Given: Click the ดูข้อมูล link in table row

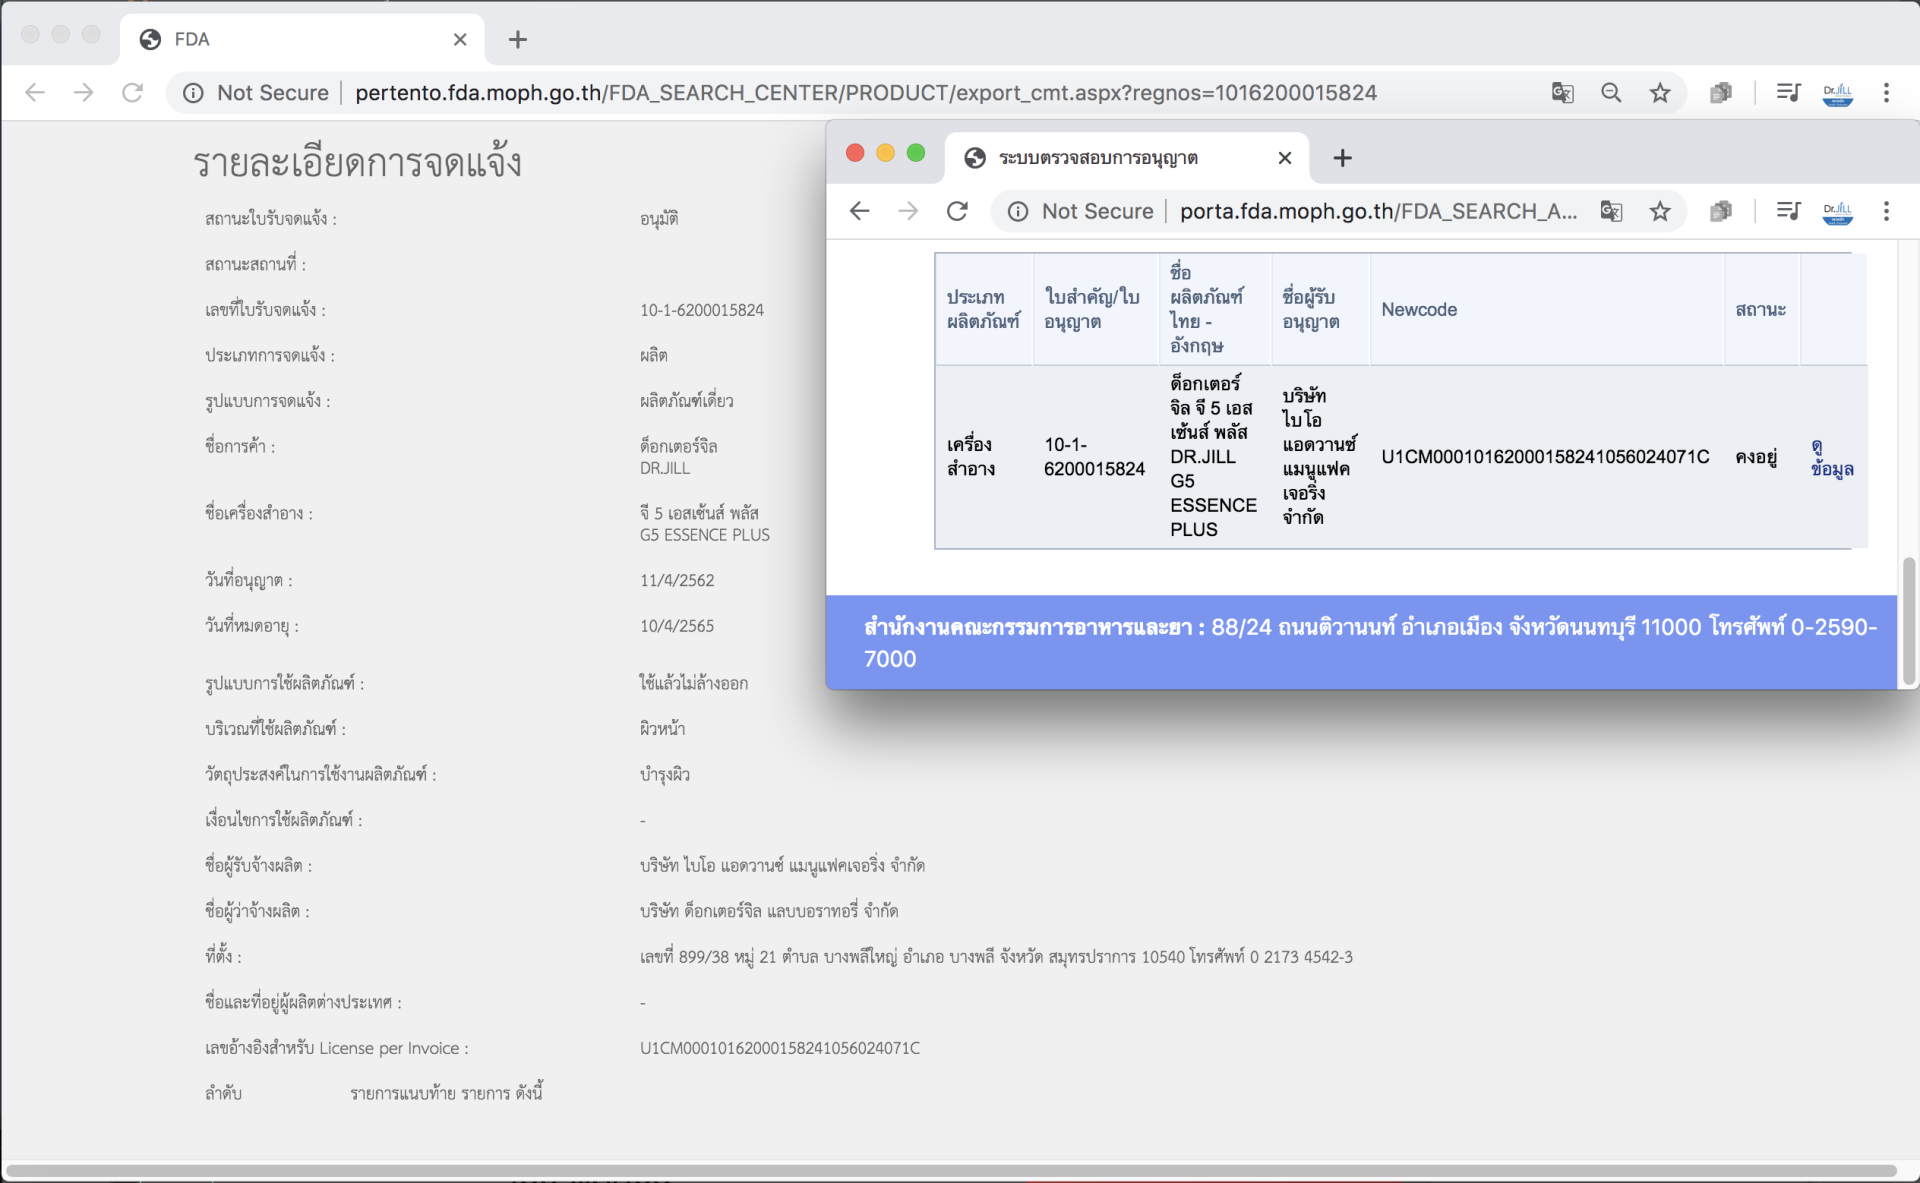Looking at the screenshot, I should [x=1832, y=457].
